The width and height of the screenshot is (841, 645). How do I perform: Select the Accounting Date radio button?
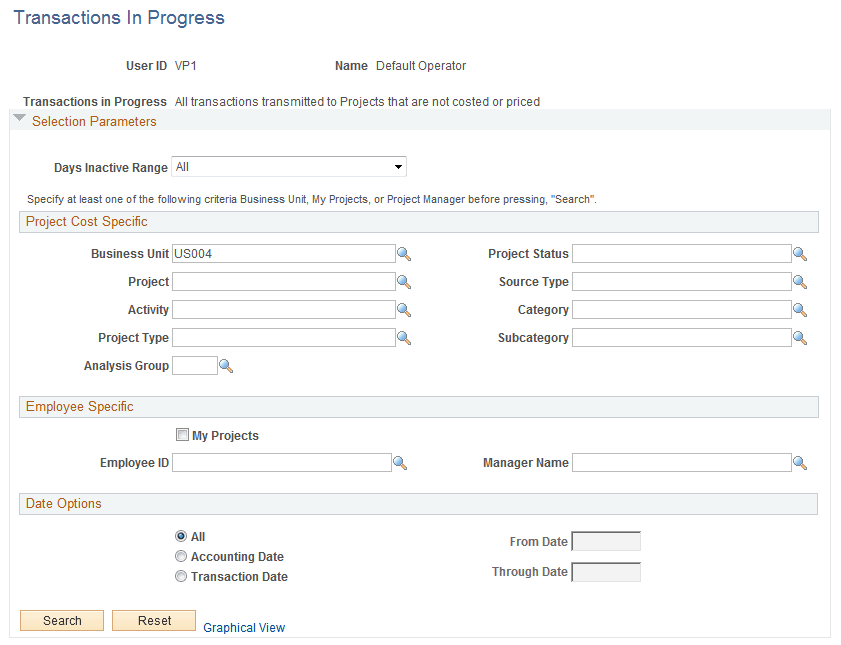coord(181,556)
